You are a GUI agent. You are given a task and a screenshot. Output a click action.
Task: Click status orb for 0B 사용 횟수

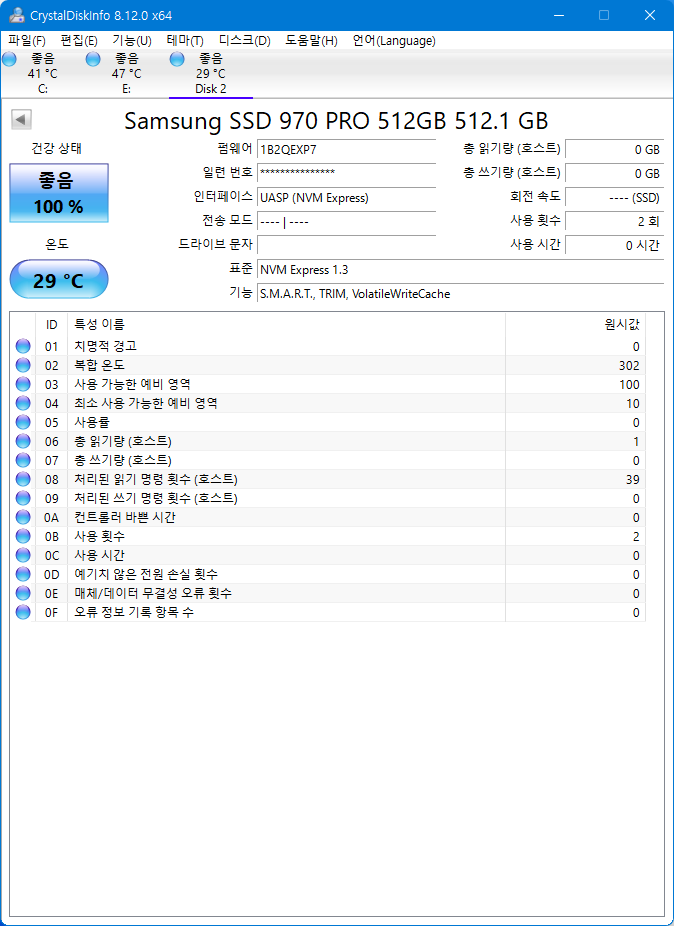[x=23, y=536]
